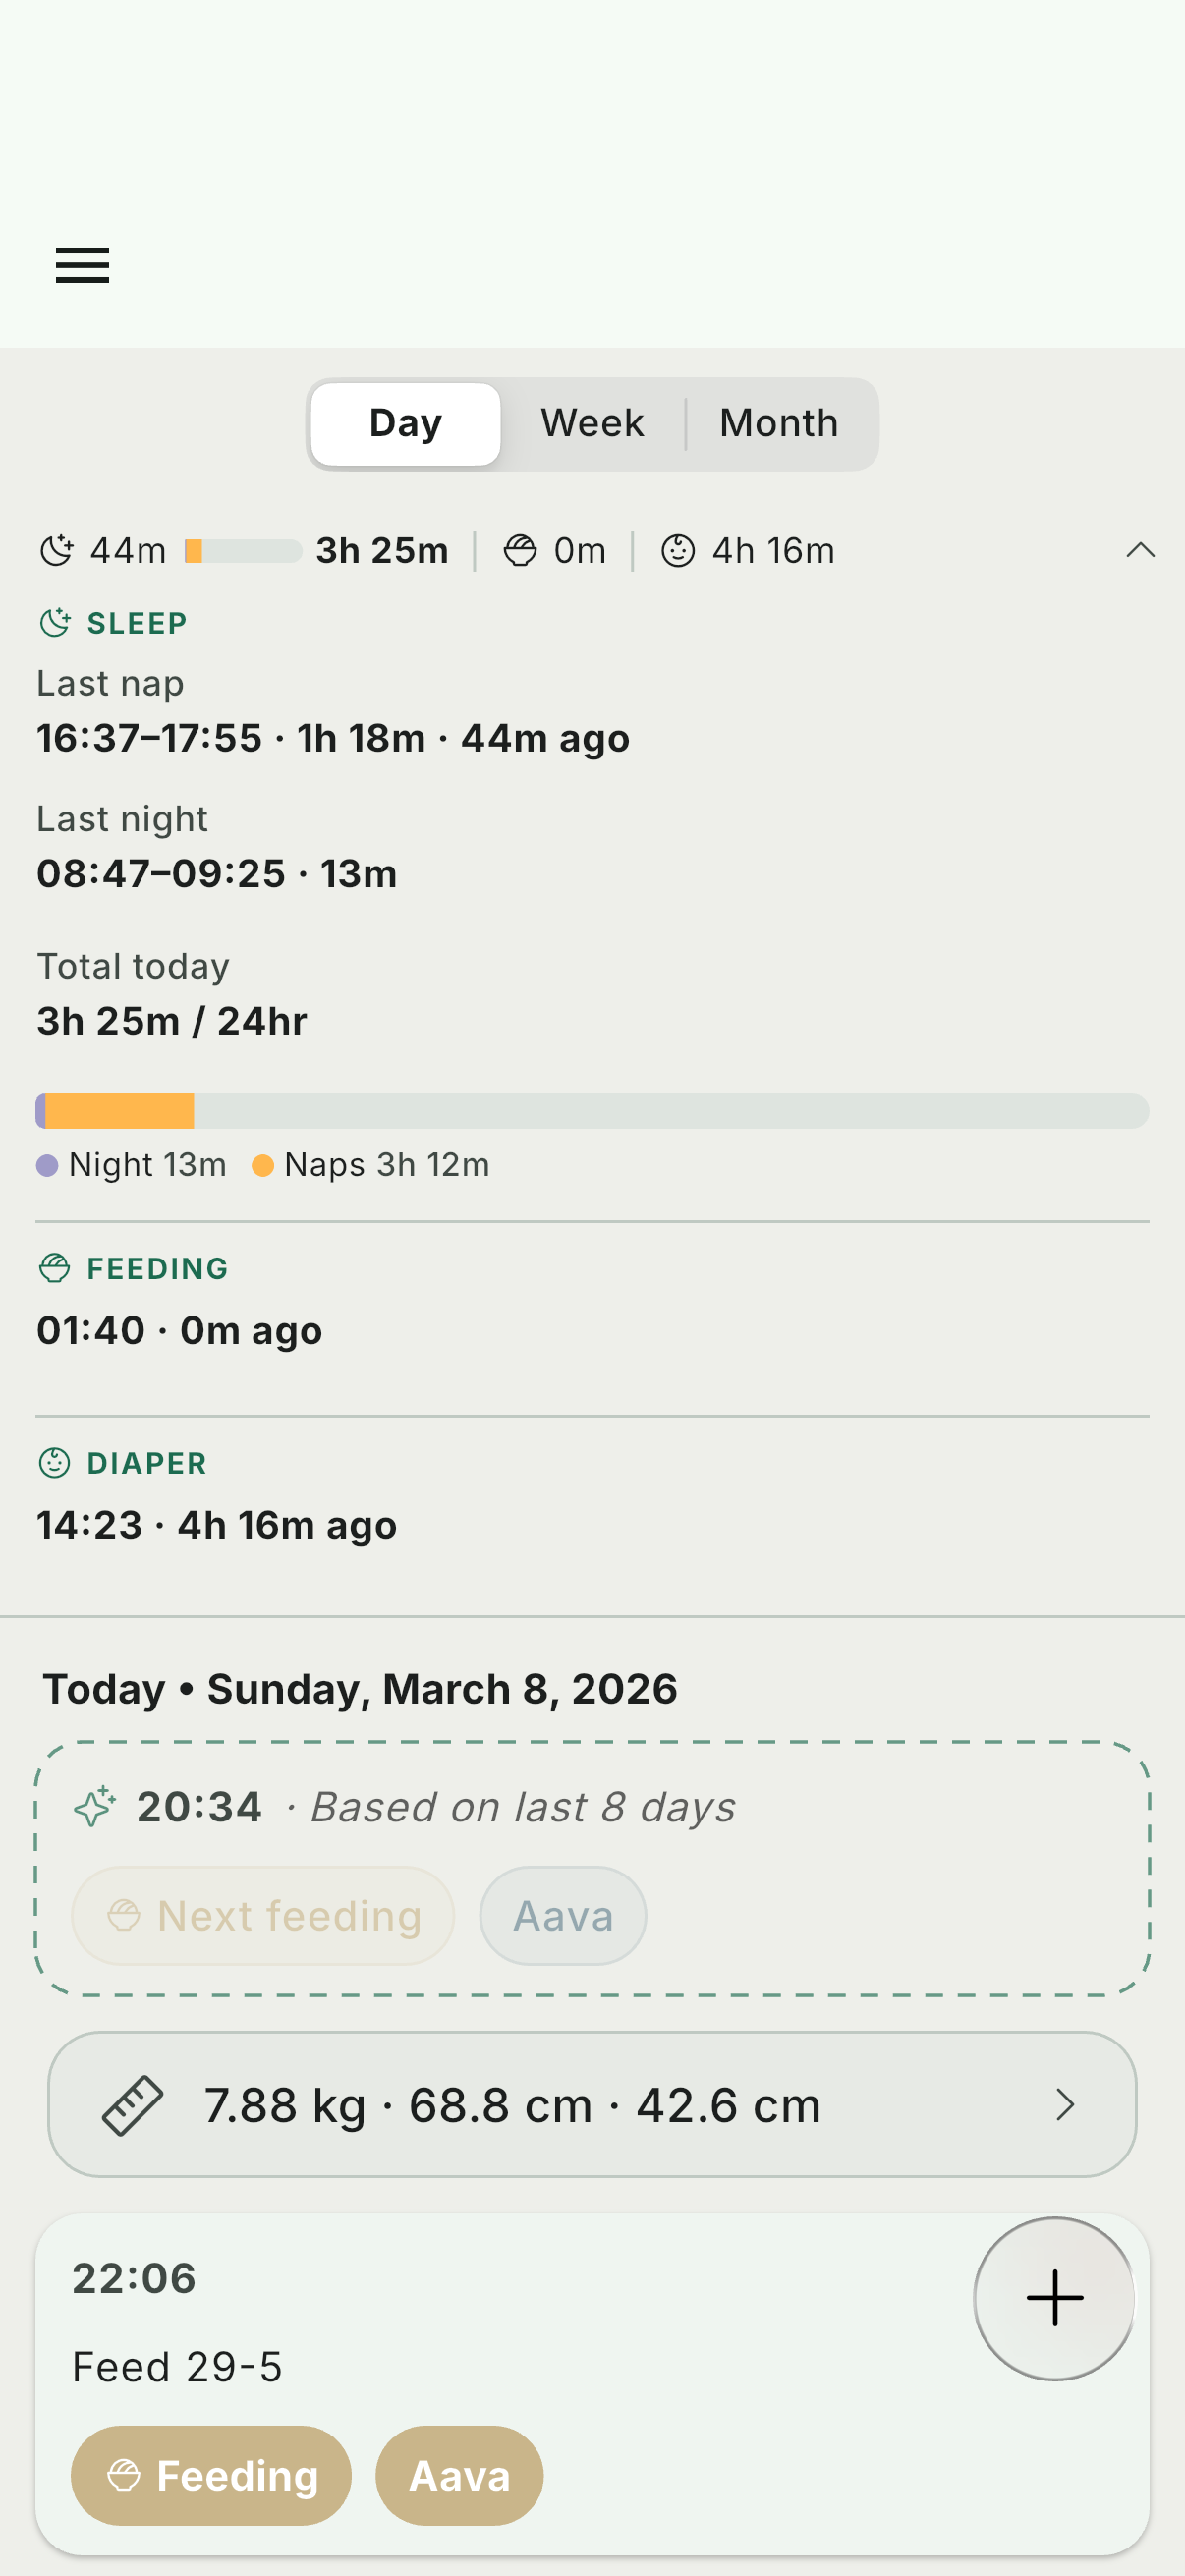Tap the plus add-entry button

1054,2297
